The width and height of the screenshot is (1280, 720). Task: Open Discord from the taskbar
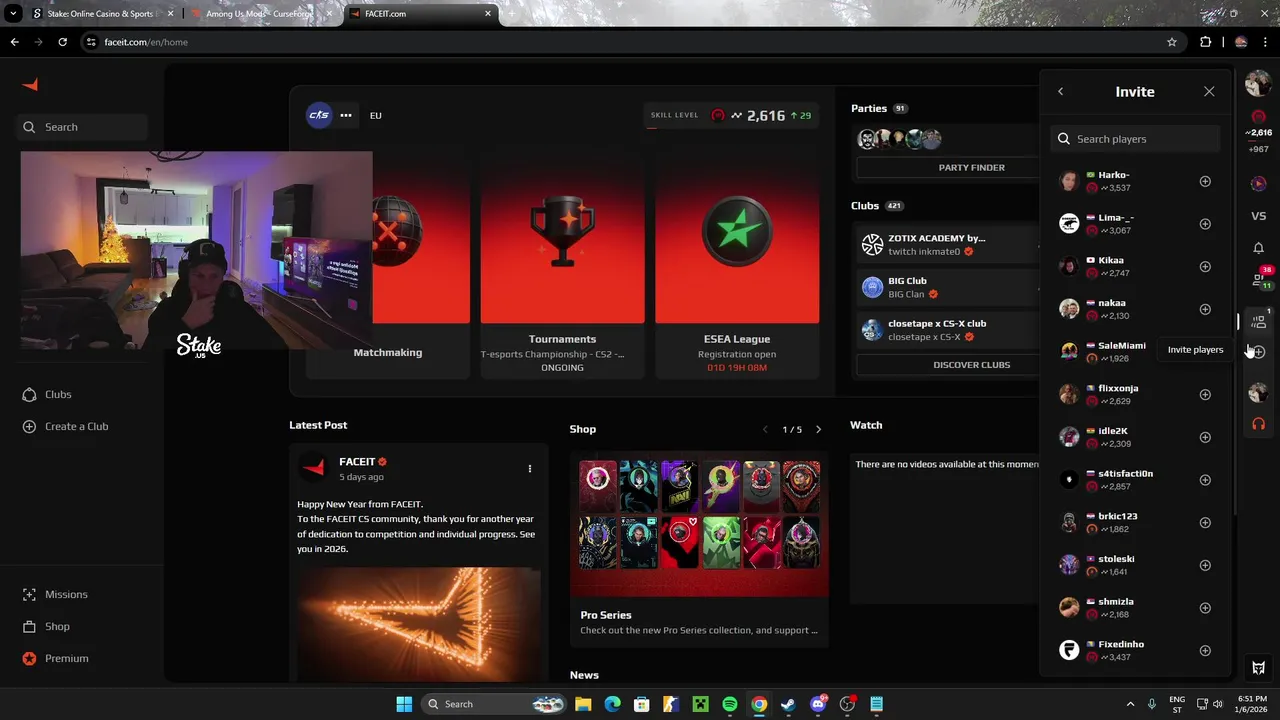818,704
